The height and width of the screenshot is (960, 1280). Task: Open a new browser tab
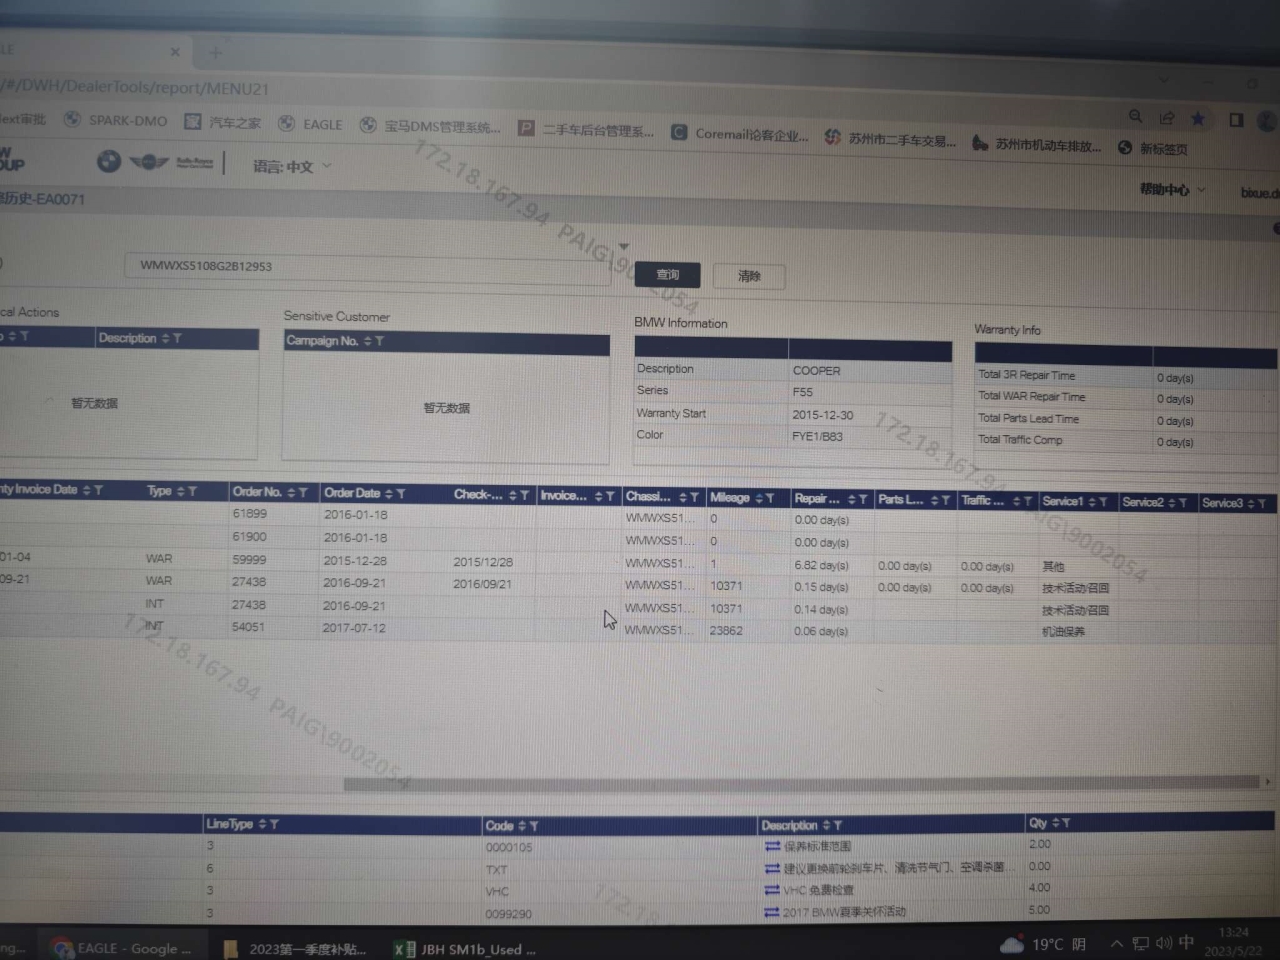tap(215, 52)
